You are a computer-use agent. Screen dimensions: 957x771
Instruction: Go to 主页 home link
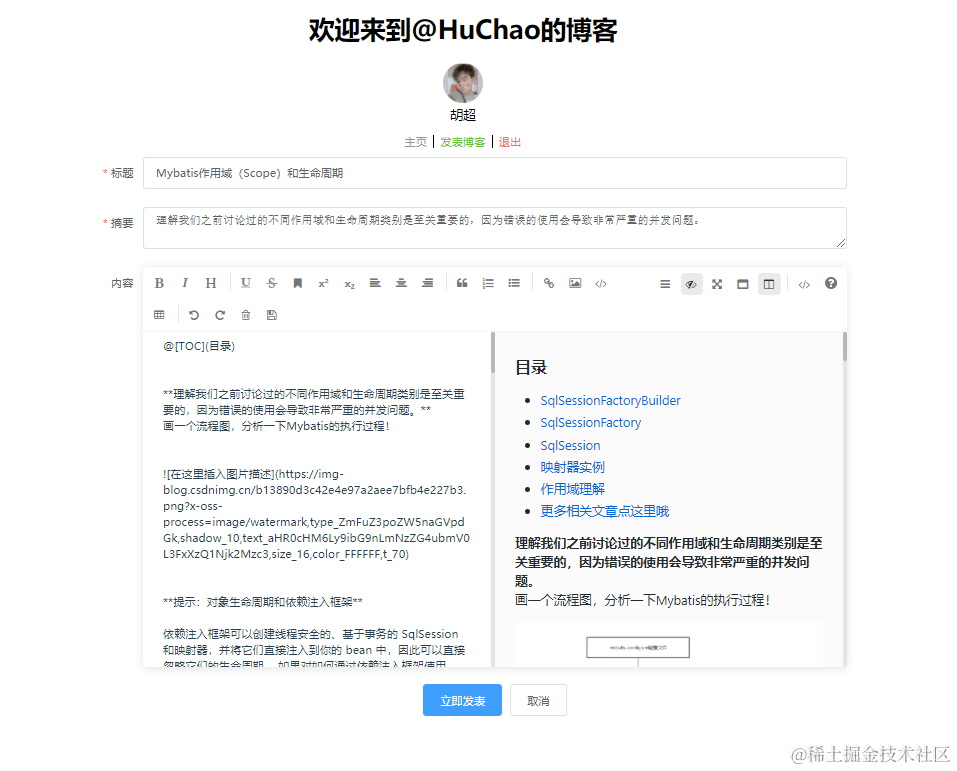coord(416,142)
